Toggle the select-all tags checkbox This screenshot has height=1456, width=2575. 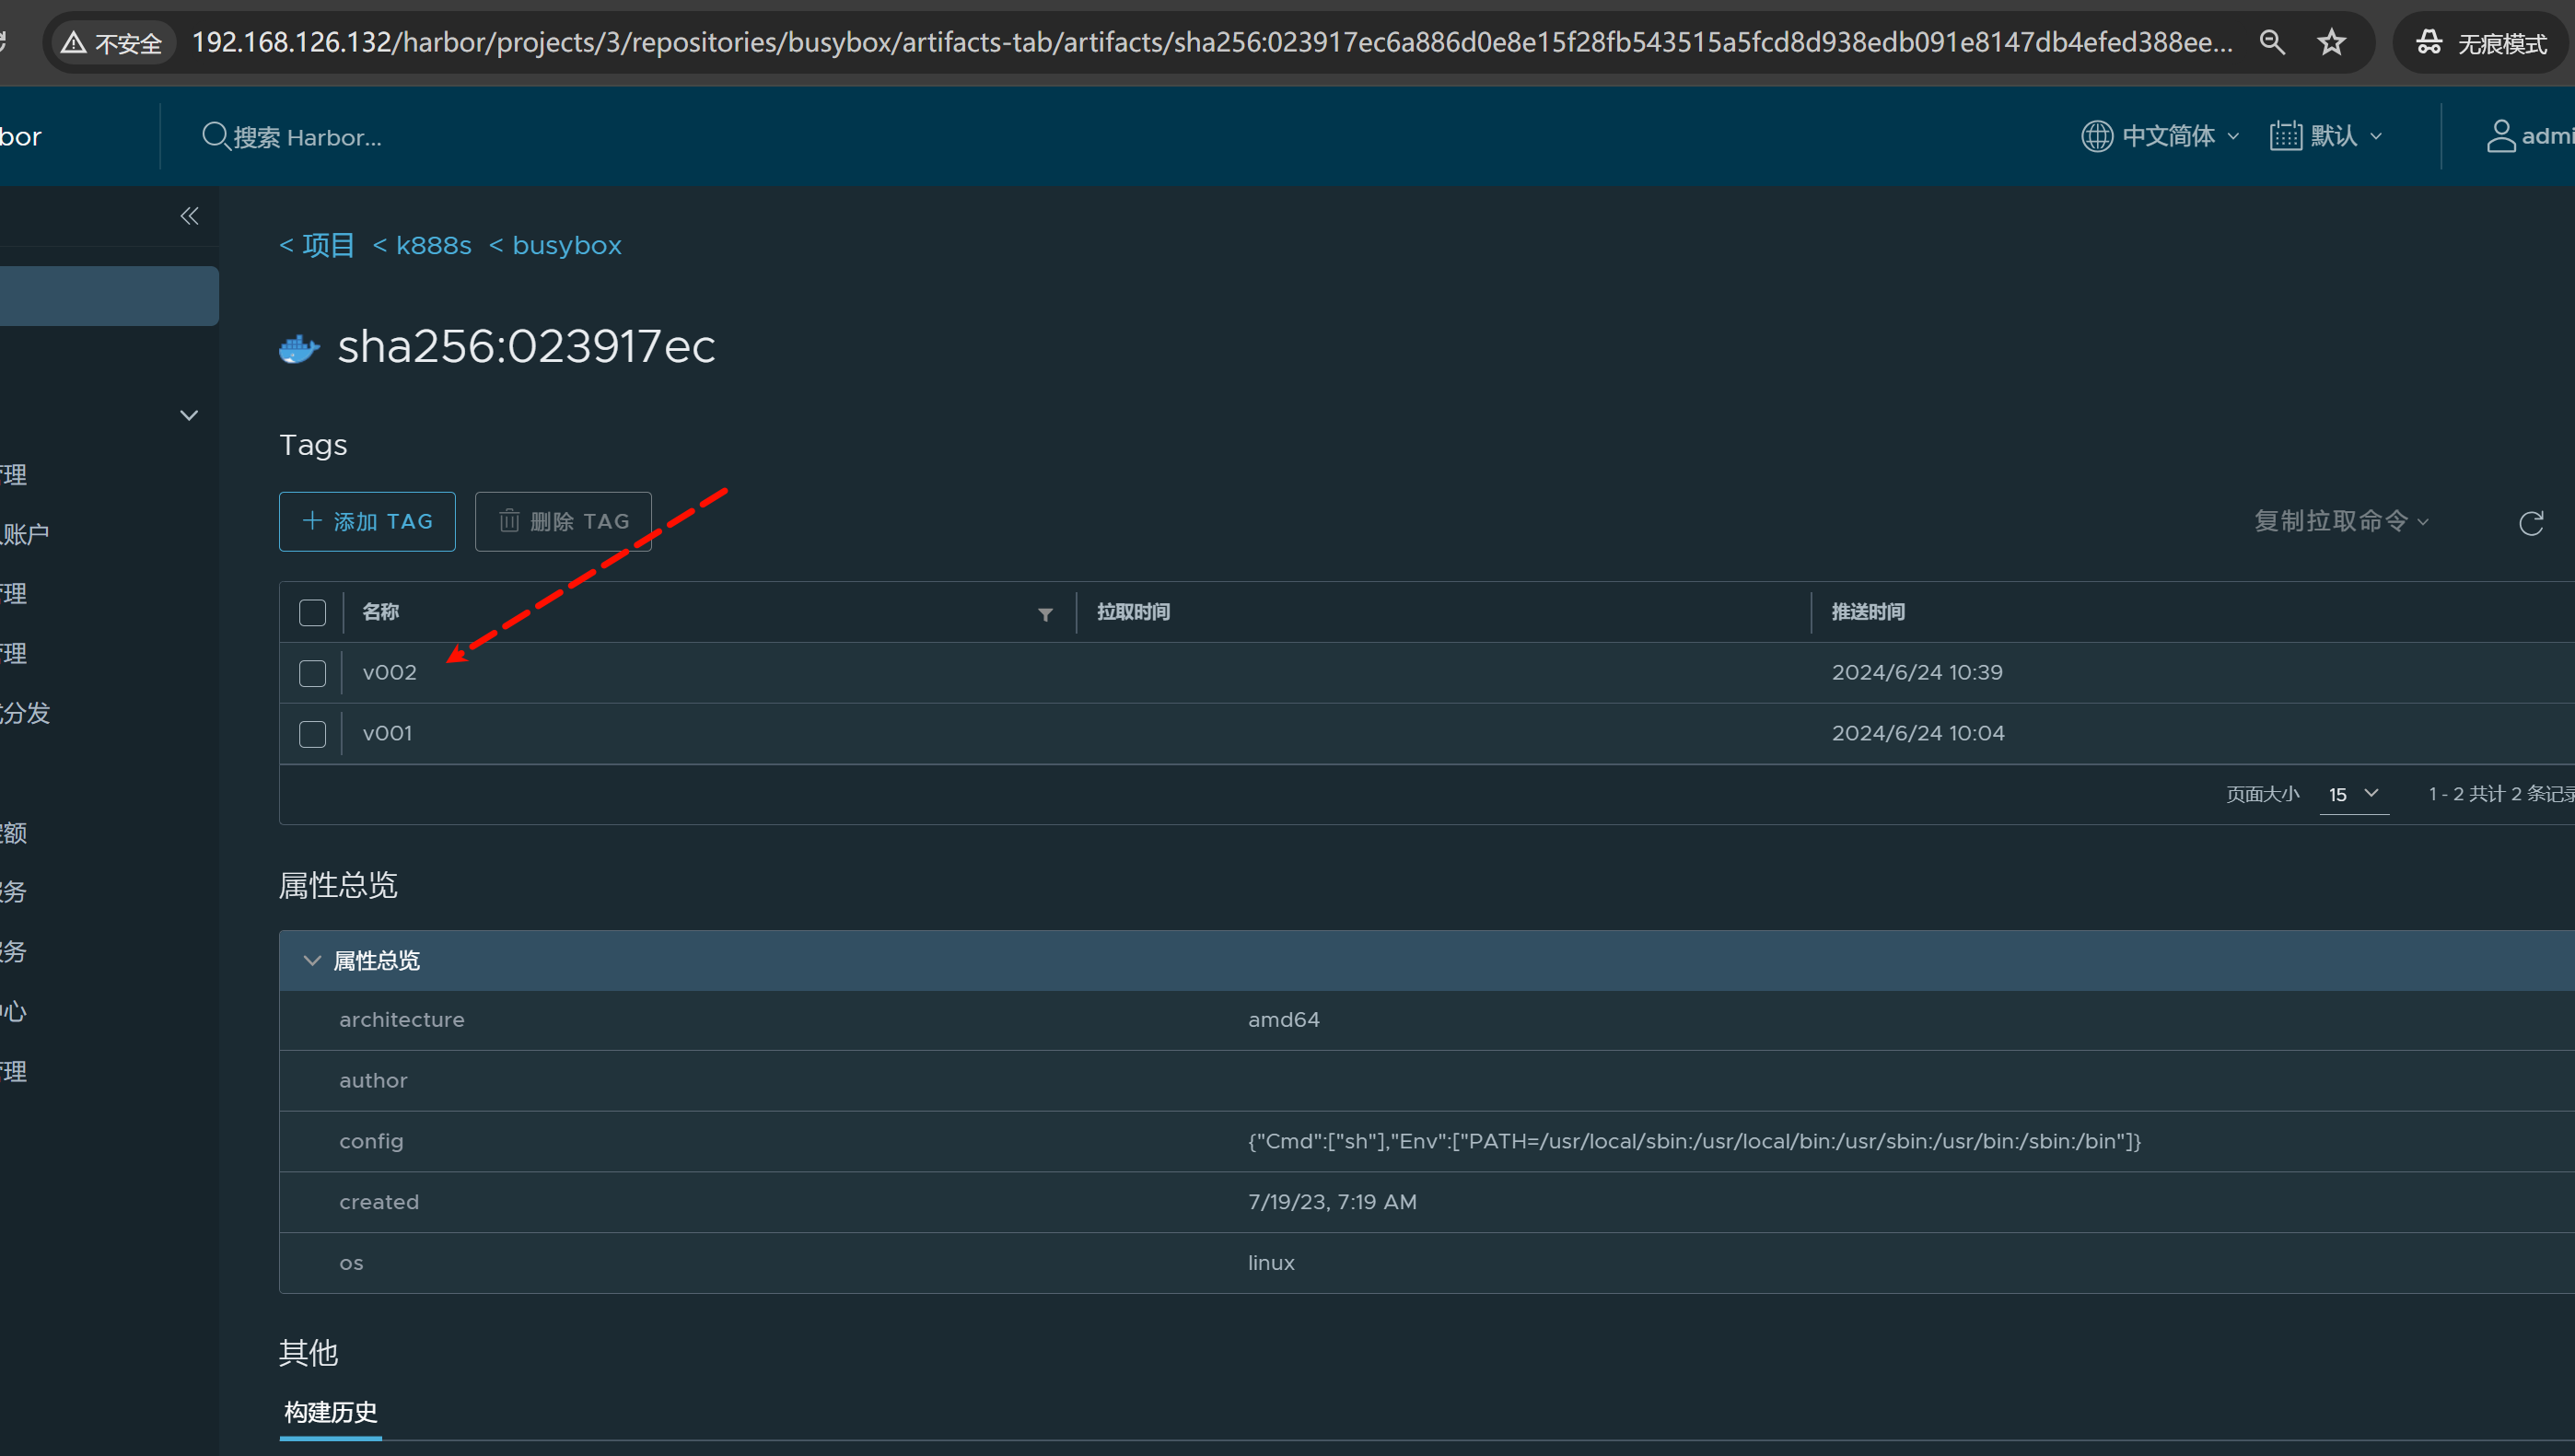(312, 612)
